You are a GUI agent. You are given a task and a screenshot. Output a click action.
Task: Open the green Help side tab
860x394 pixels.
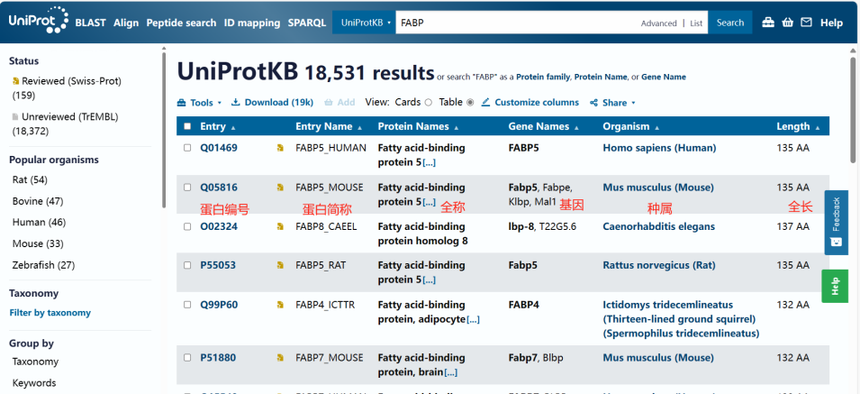pyautogui.click(x=834, y=286)
